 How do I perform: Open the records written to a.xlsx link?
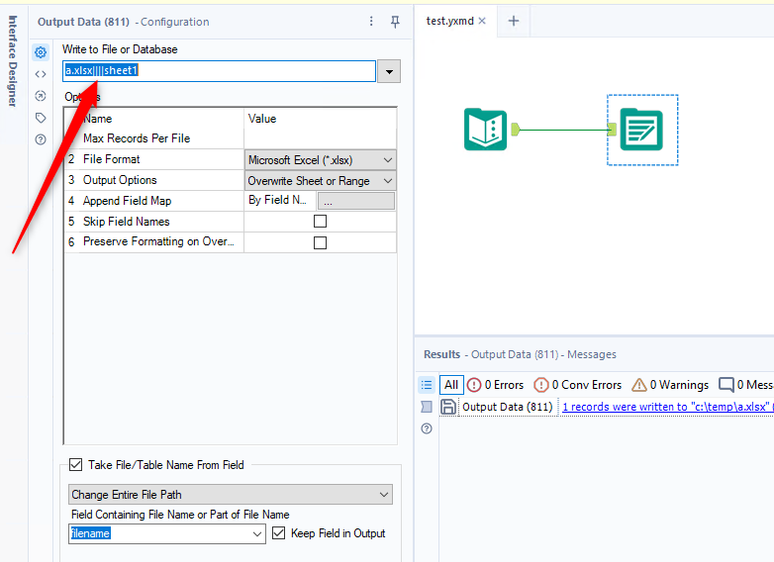click(x=667, y=407)
